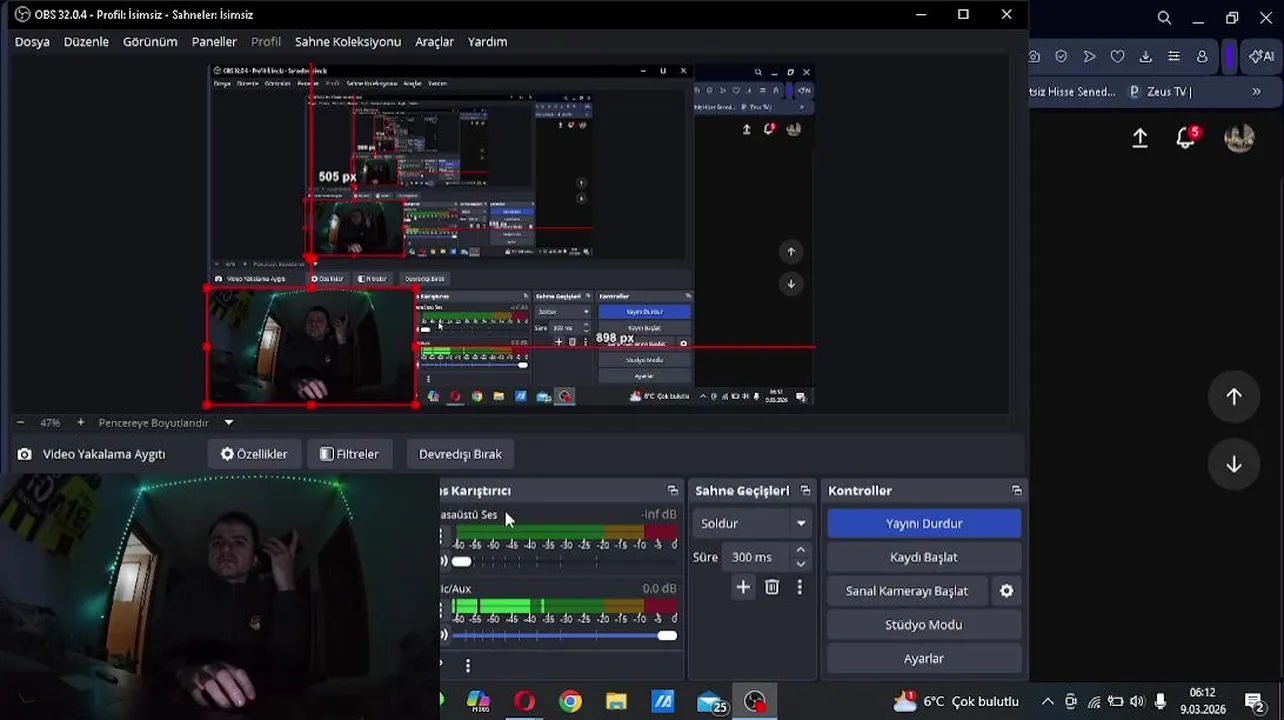Click the Süre 300 ms input field
Image resolution: width=1284 pixels, height=720 pixels.
(759, 557)
